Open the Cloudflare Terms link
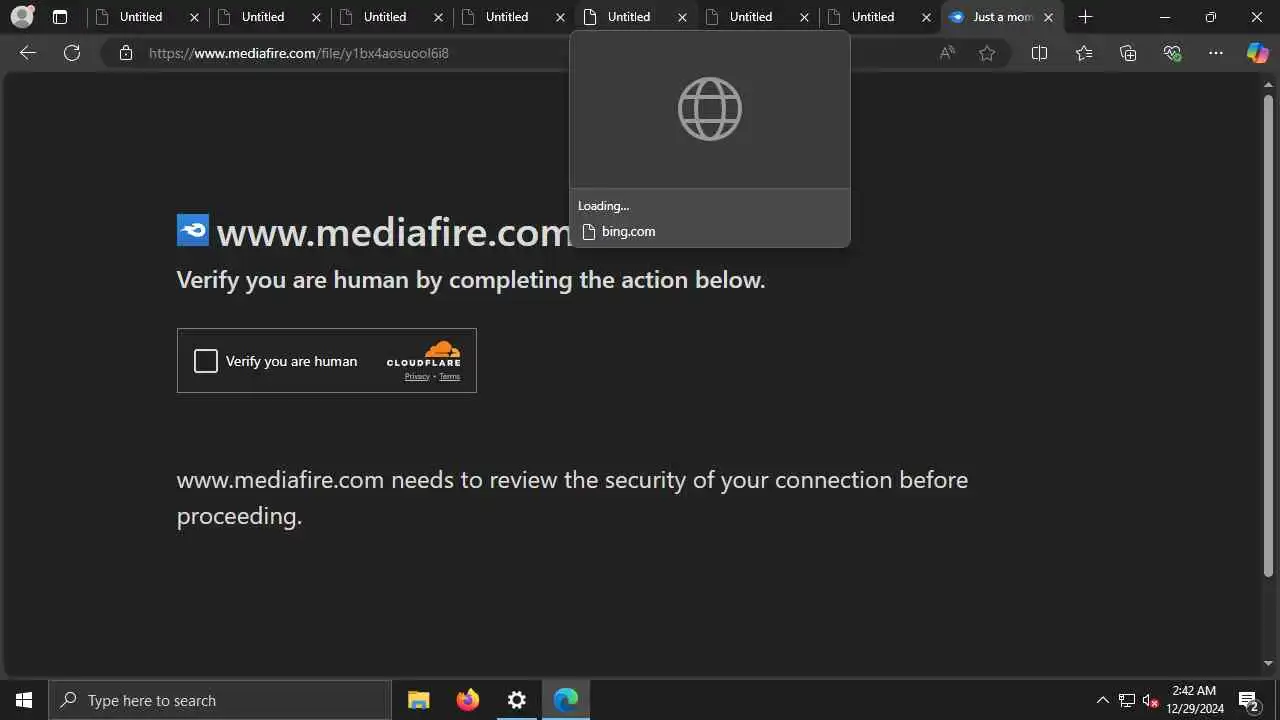Viewport: 1280px width, 720px height. click(450, 376)
